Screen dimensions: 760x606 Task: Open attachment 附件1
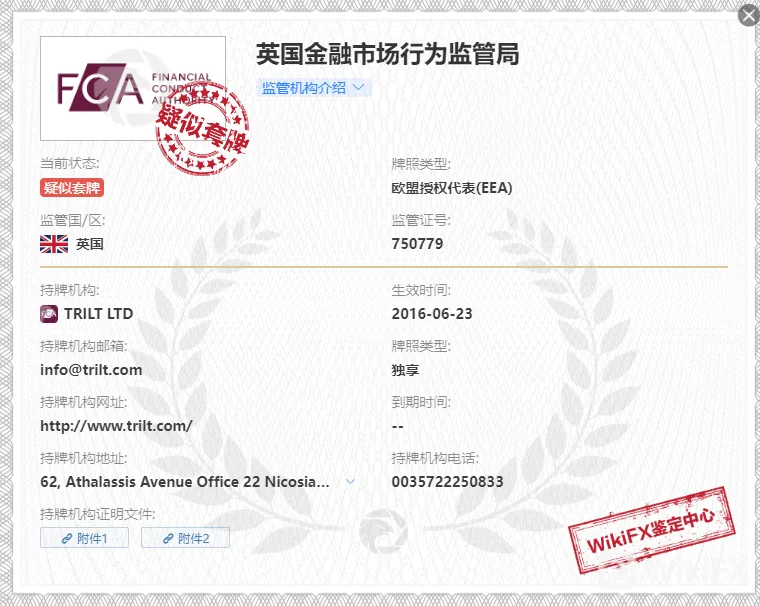point(84,538)
